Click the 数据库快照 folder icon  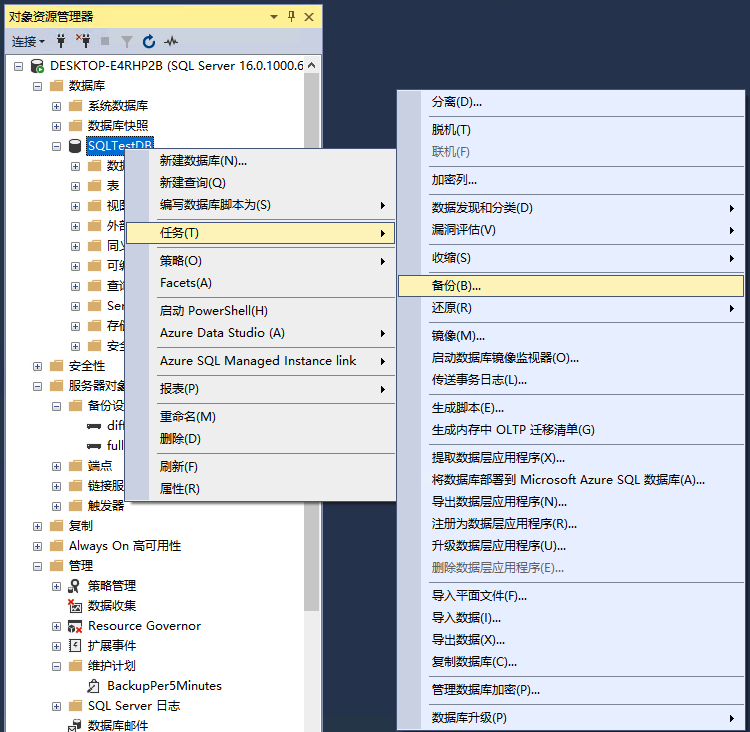[76, 125]
